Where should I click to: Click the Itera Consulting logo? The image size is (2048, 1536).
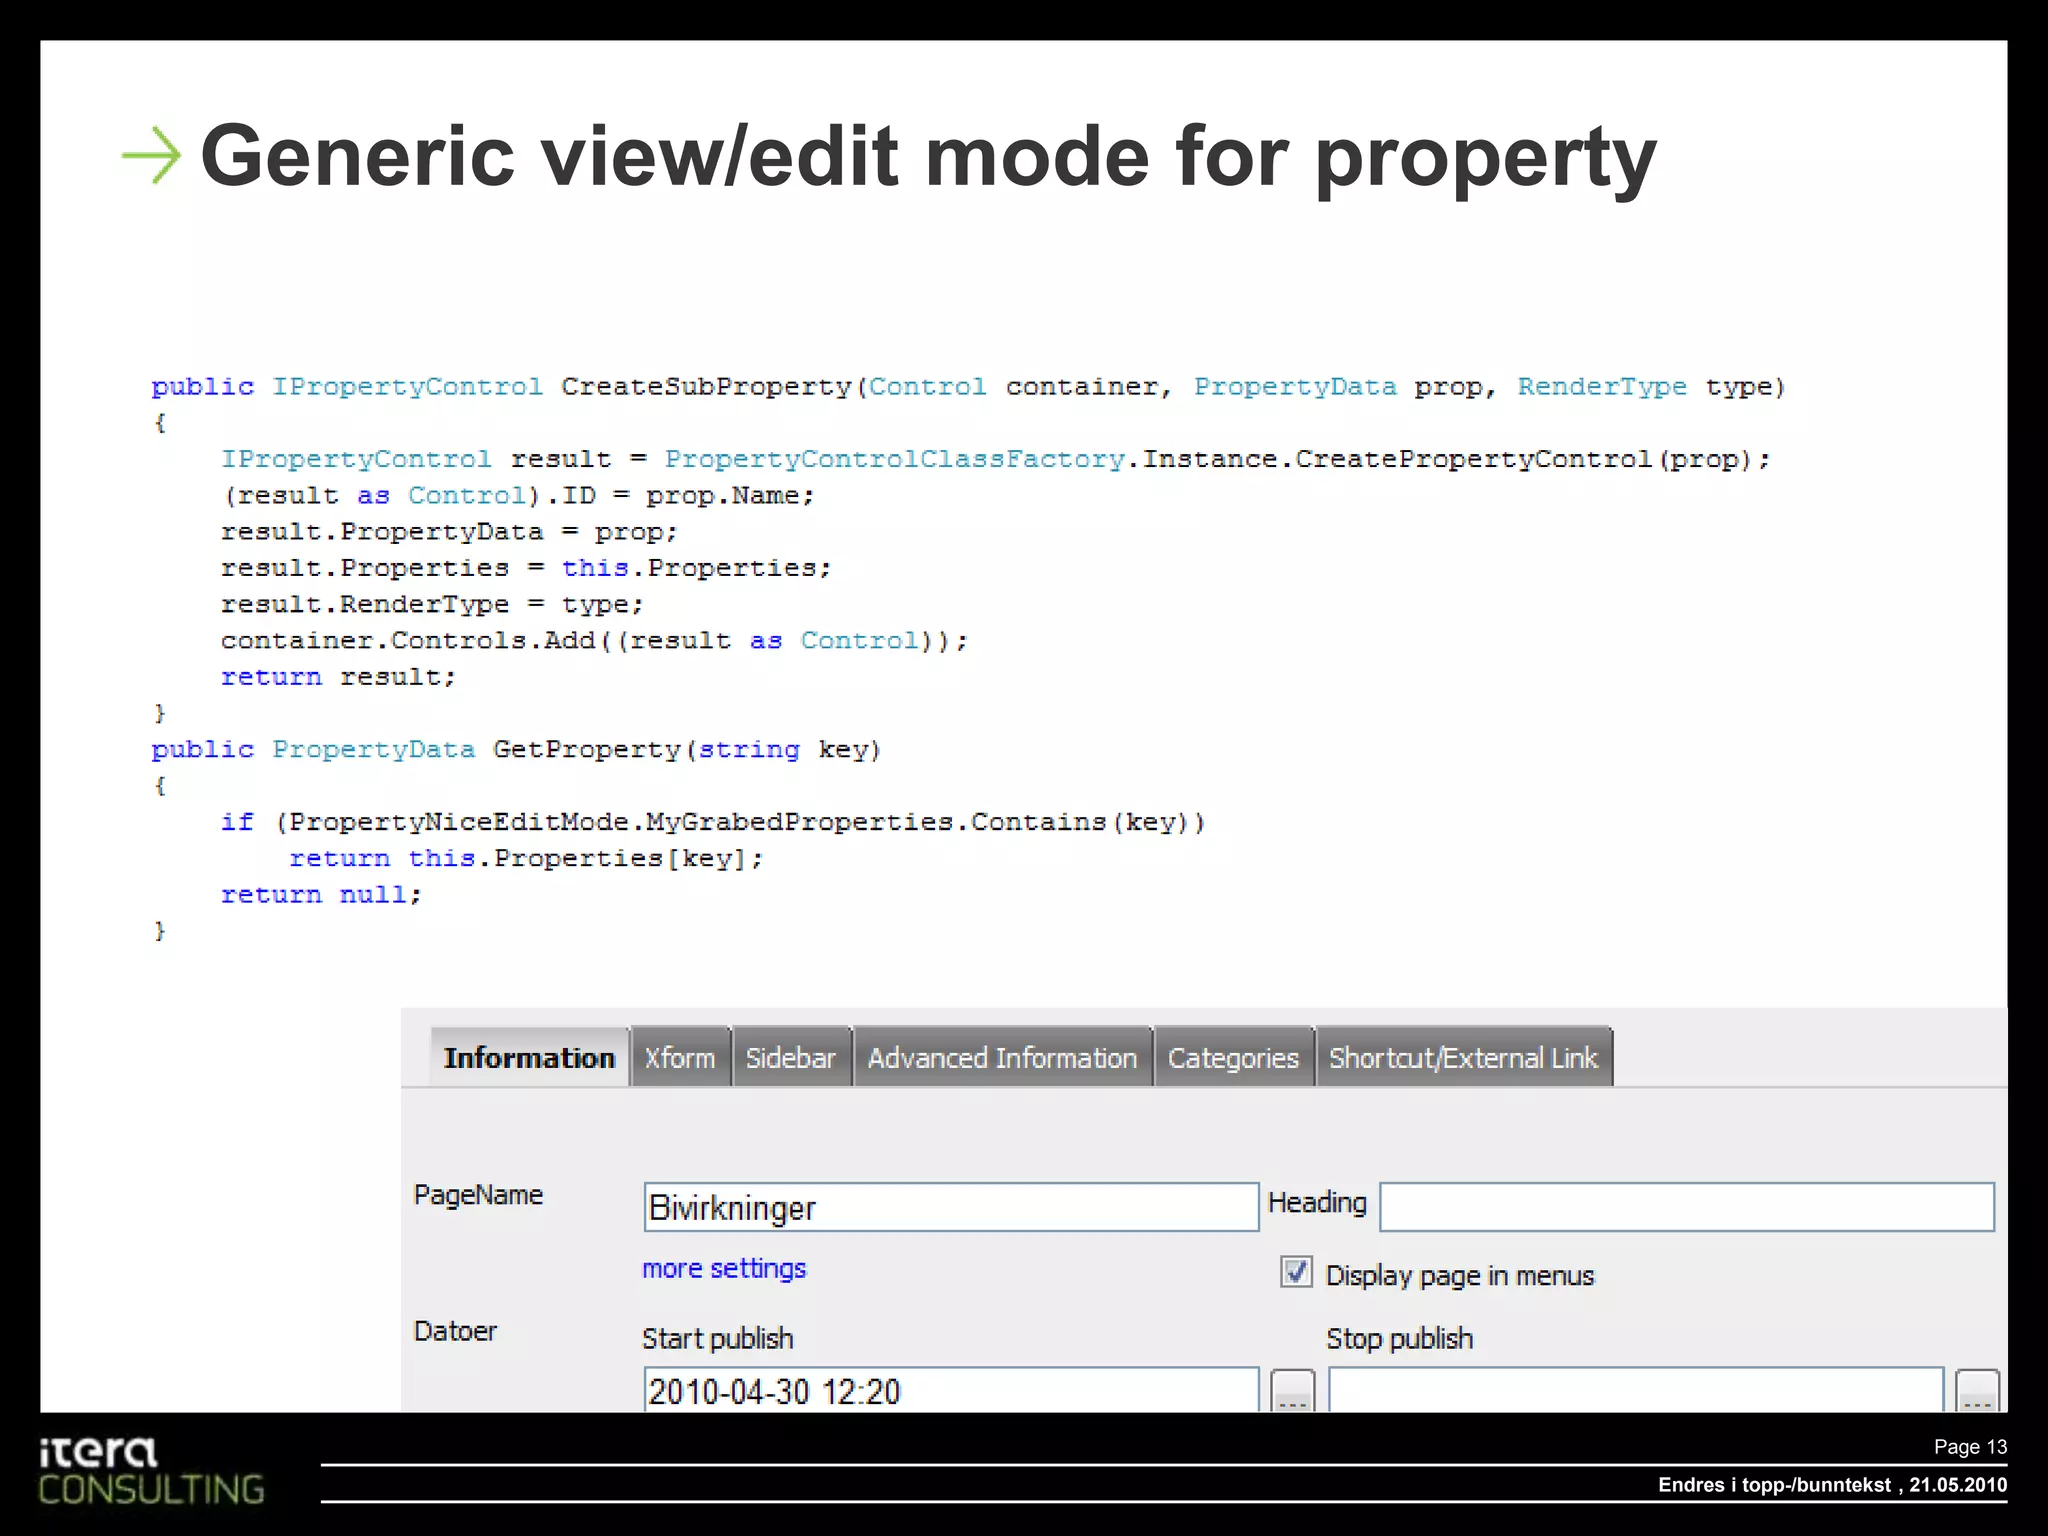150,1471
